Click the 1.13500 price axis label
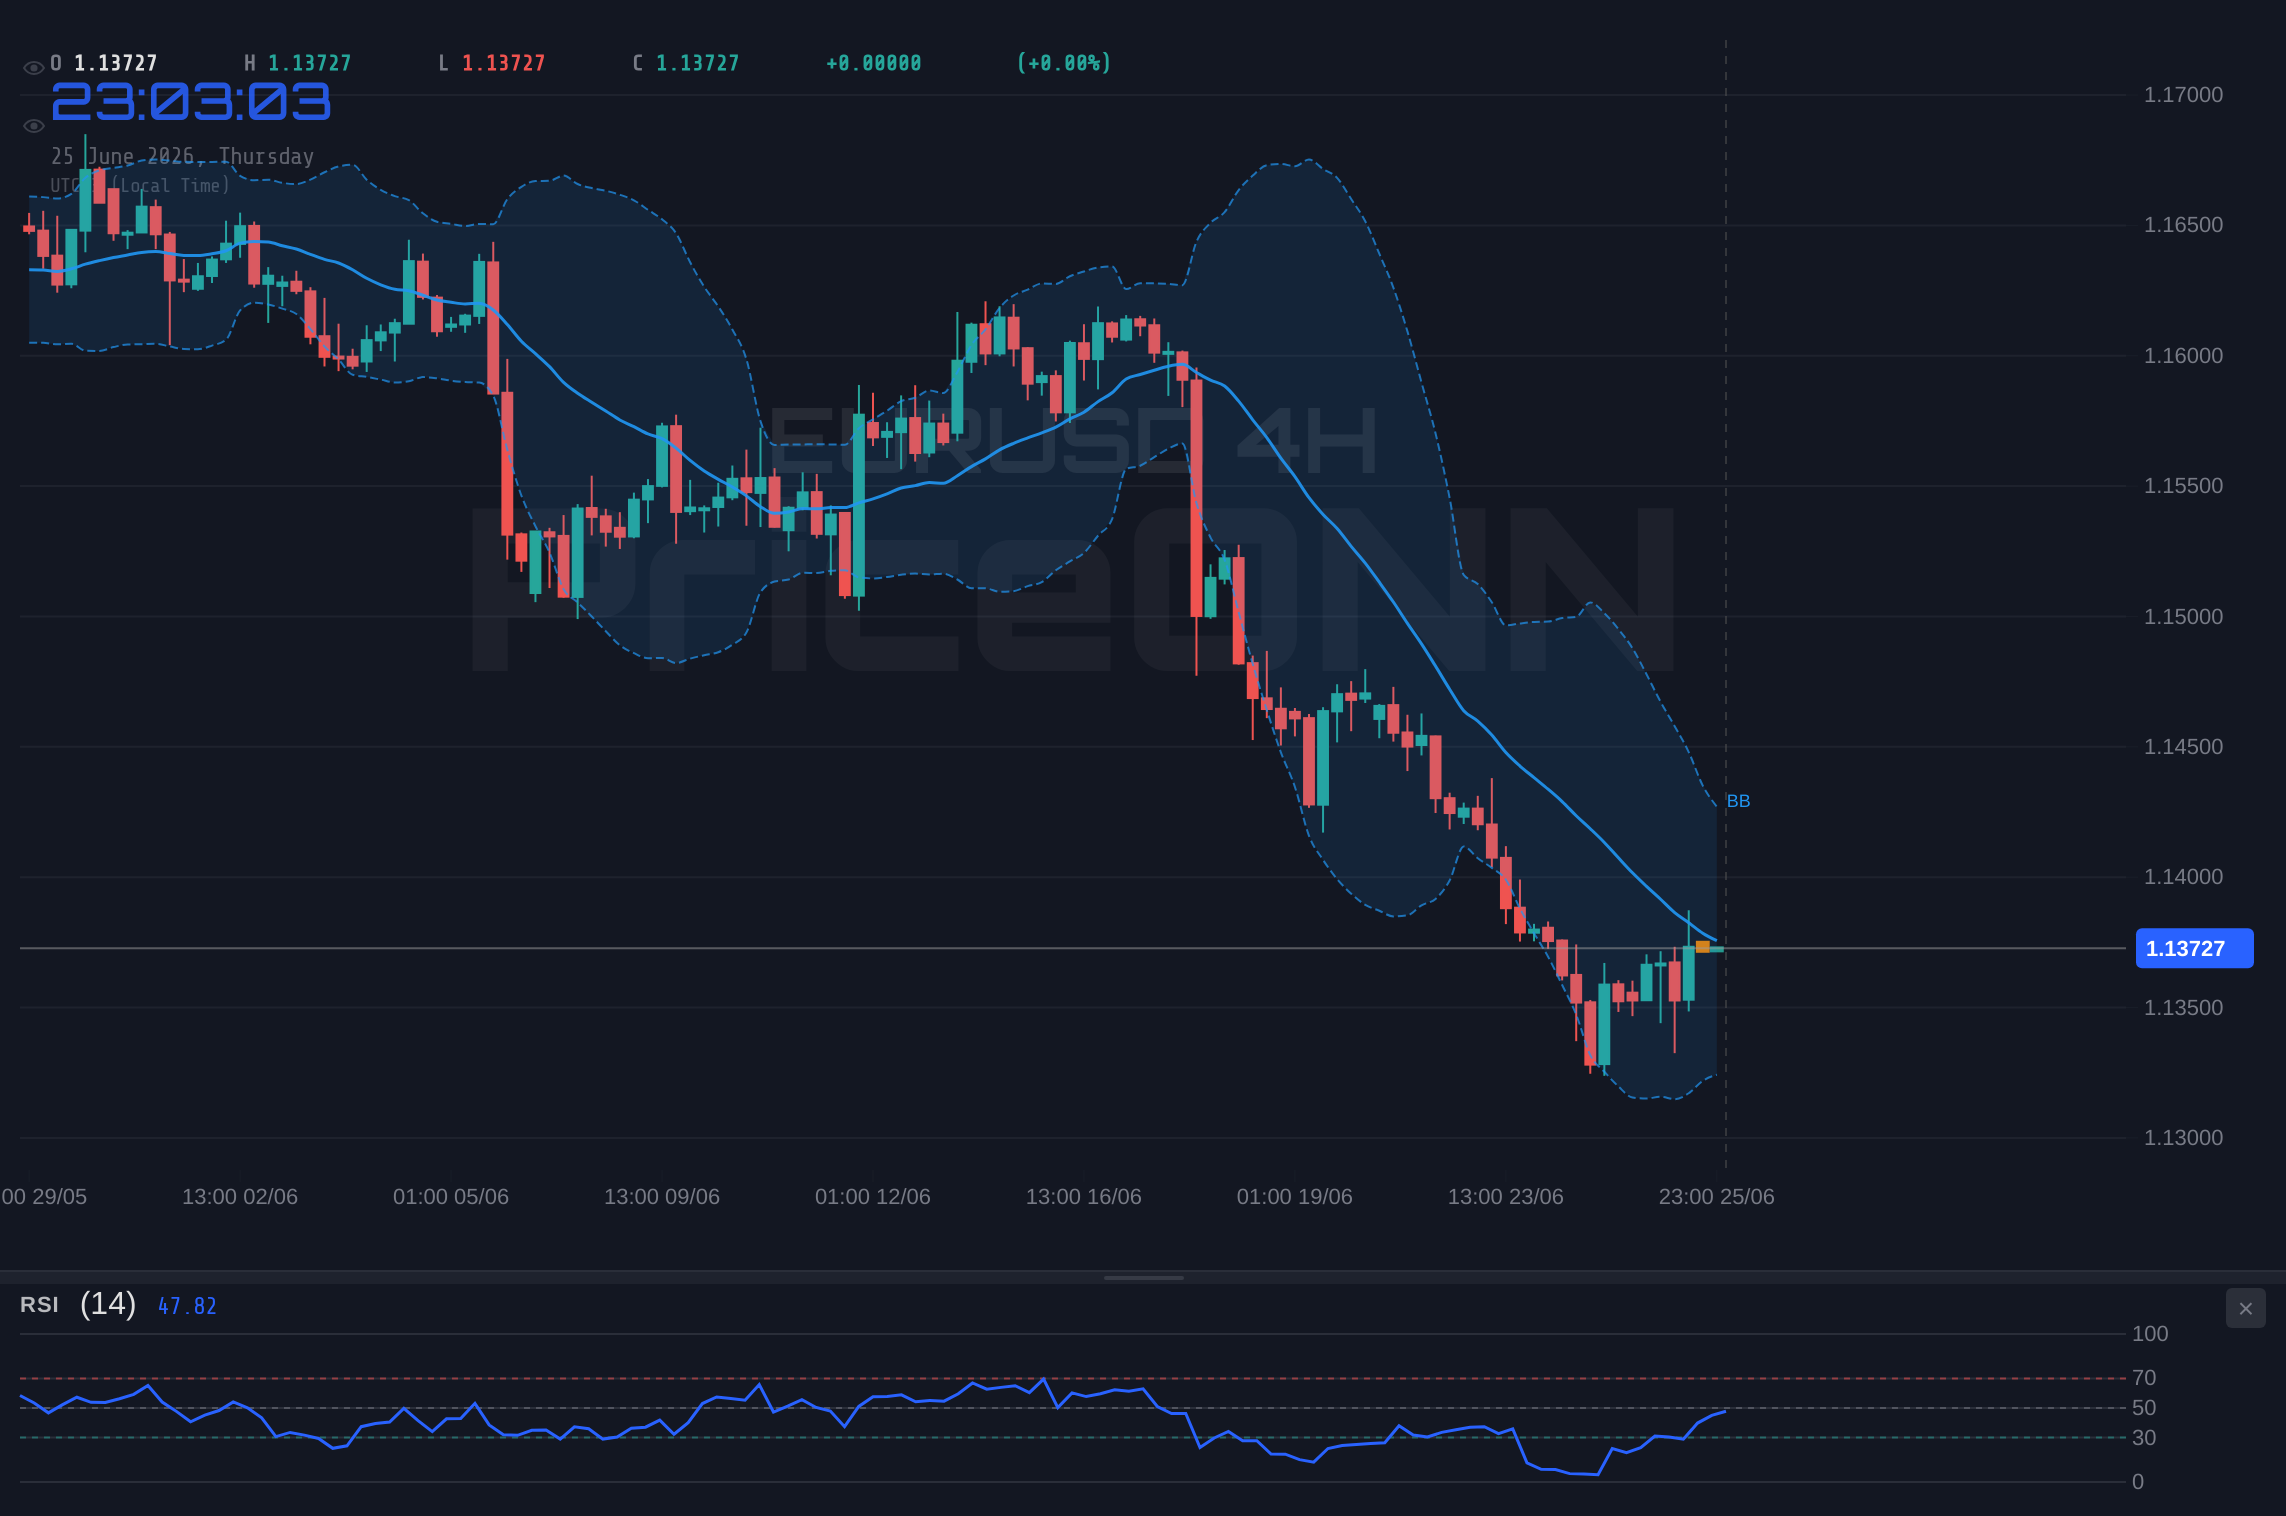This screenshot has width=2286, height=1516. tap(2183, 1008)
